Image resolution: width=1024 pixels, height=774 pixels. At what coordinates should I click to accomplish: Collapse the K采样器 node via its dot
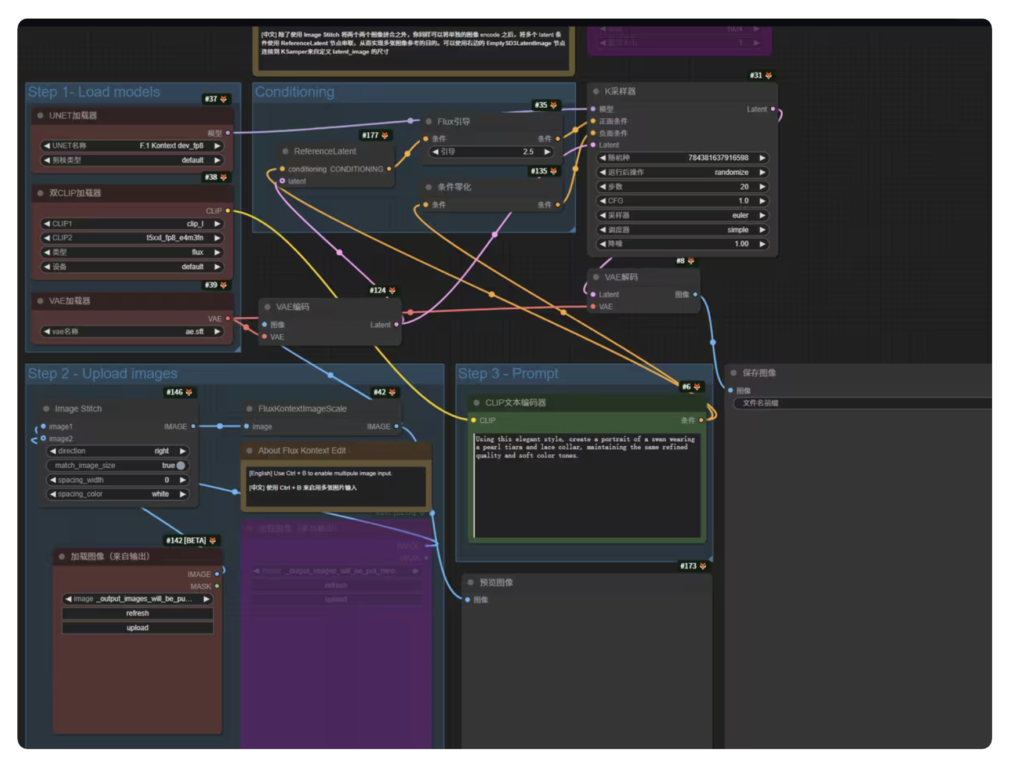point(596,91)
